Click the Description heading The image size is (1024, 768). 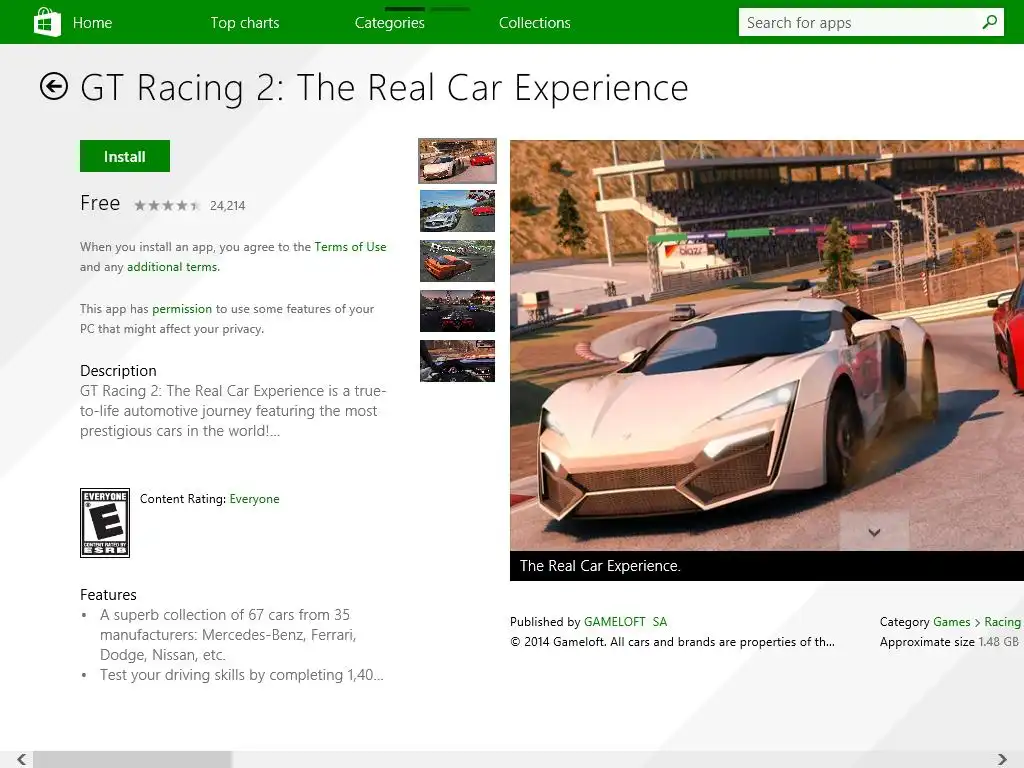click(x=118, y=370)
